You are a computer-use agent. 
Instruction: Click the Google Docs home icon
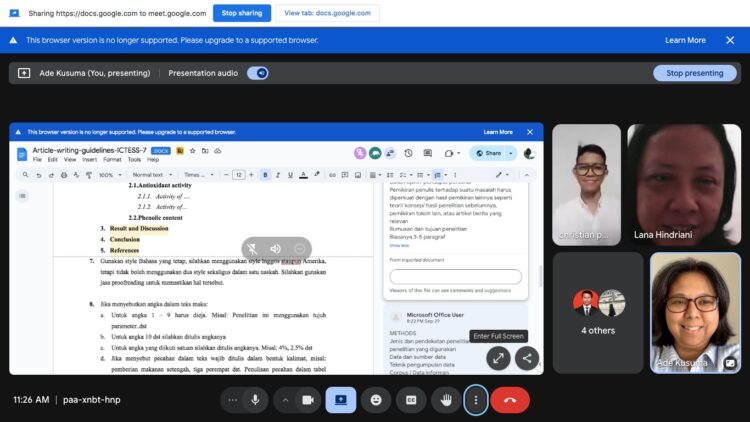[22, 154]
